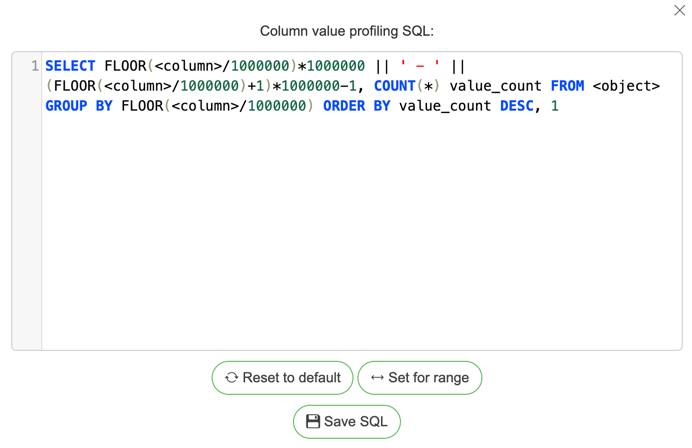Click line number 1 in the gutter
The height and width of the screenshot is (448, 692).
[x=34, y=66]
